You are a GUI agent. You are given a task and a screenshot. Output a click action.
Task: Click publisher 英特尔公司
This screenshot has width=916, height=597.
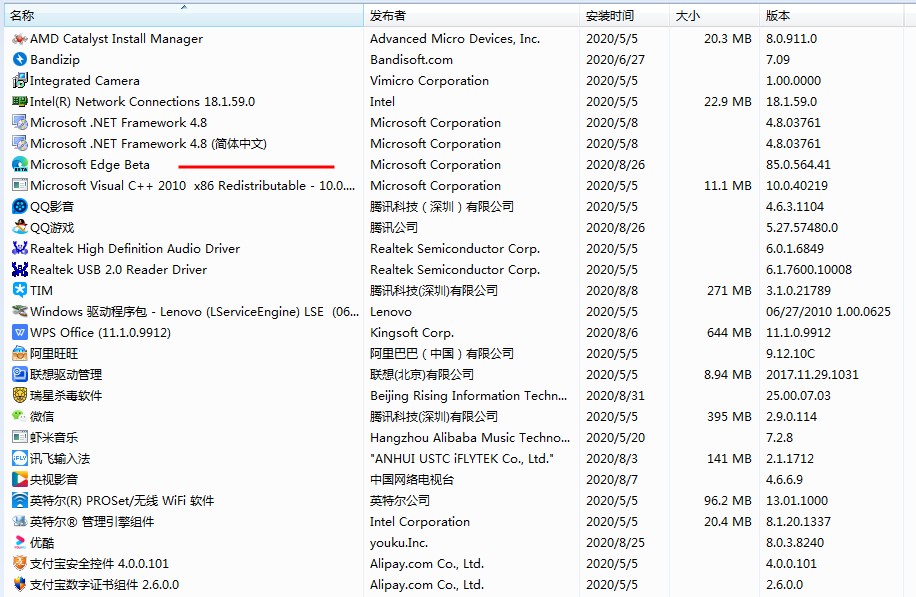(400, 501)
